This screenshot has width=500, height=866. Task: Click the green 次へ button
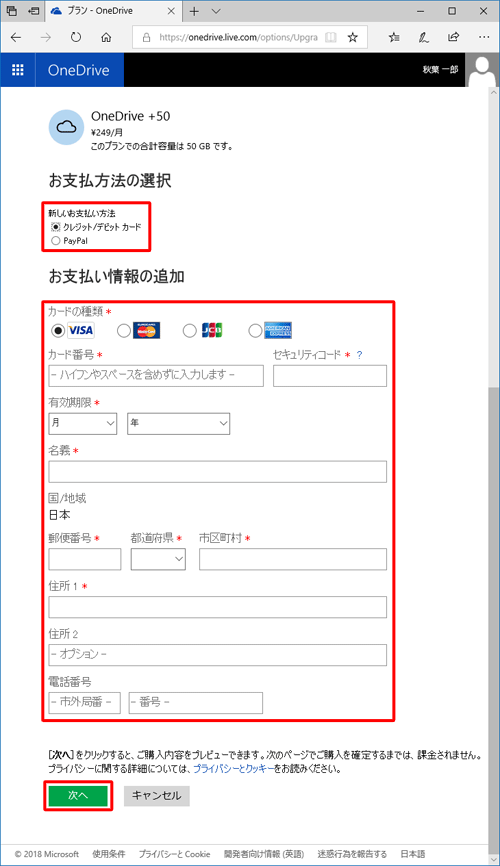[x=78, y=795]
